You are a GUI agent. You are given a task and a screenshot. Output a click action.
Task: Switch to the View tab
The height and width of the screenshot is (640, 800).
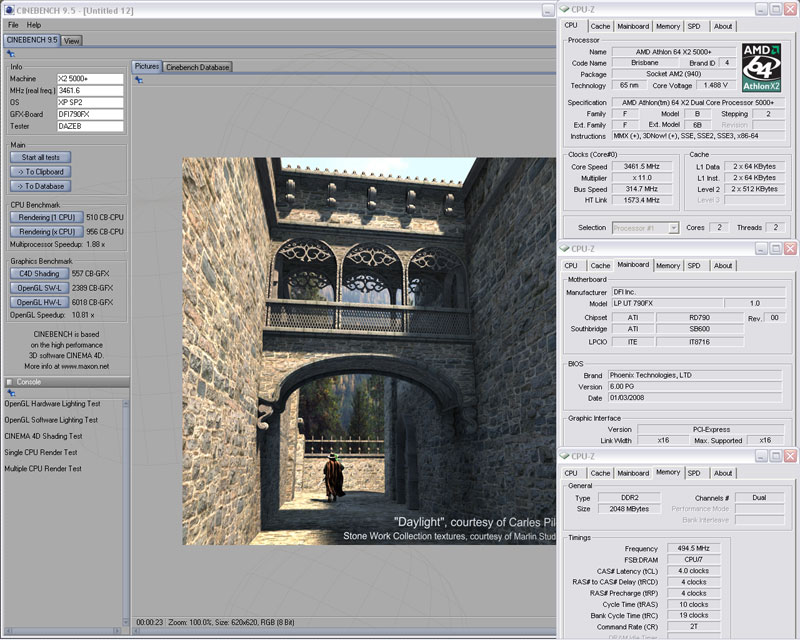click(x=72, y=41)
